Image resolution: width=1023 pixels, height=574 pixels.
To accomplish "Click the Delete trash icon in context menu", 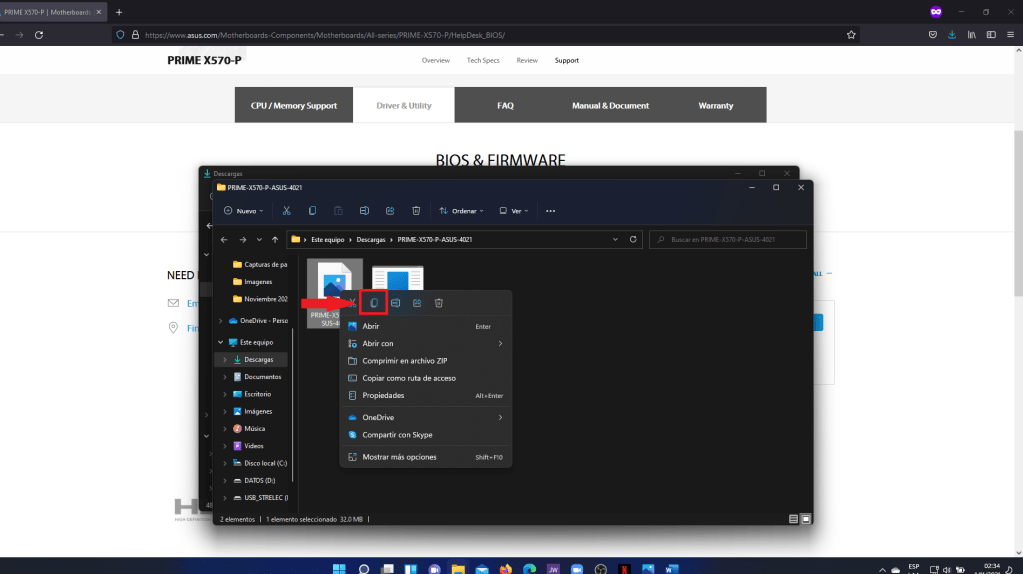I will coord(439,303).
